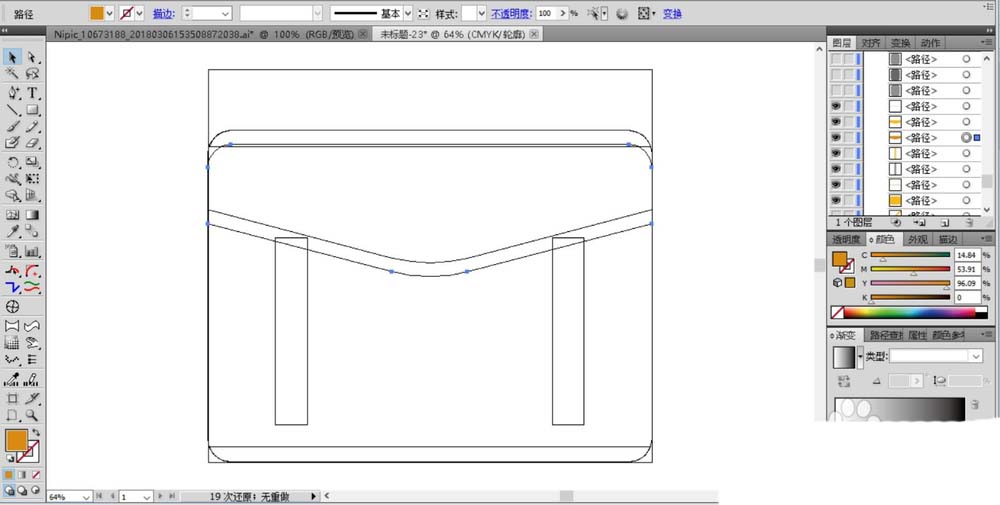Switch to 对齐 panel tab

pos(871,43)
